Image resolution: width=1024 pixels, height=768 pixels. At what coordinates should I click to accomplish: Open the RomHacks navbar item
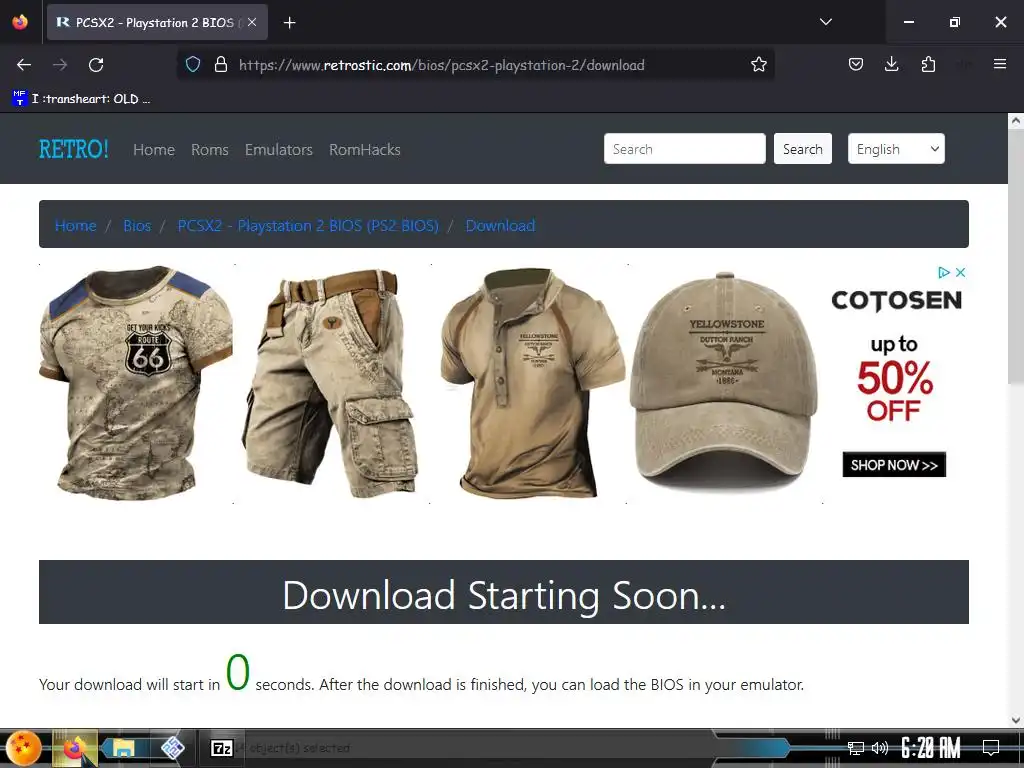[x=364, y=150]
